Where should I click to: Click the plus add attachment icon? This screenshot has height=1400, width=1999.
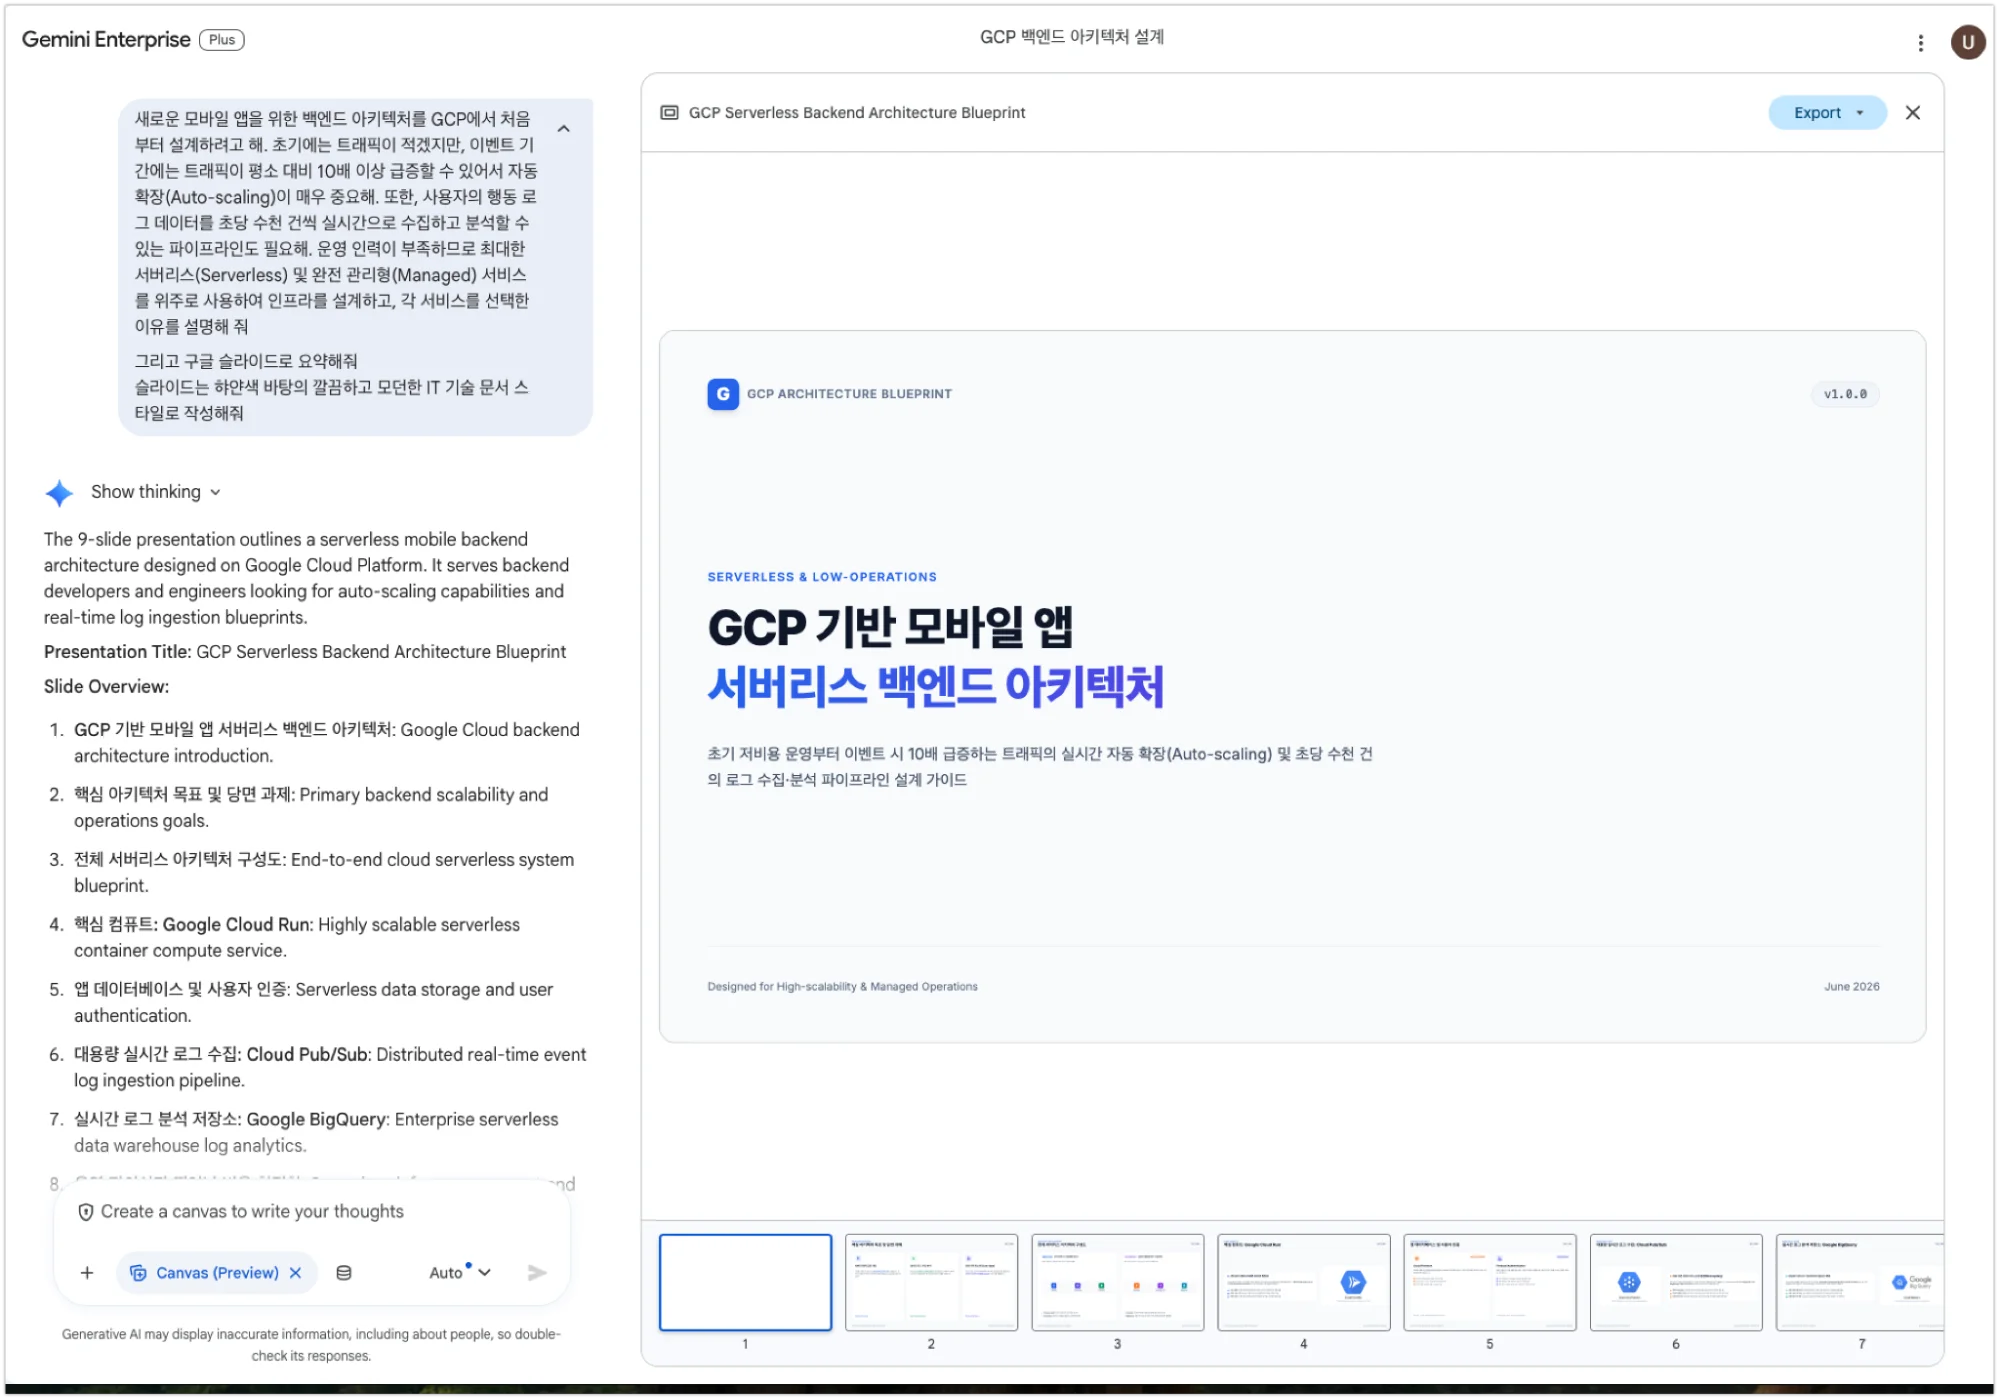click(x=87, y=1272)
